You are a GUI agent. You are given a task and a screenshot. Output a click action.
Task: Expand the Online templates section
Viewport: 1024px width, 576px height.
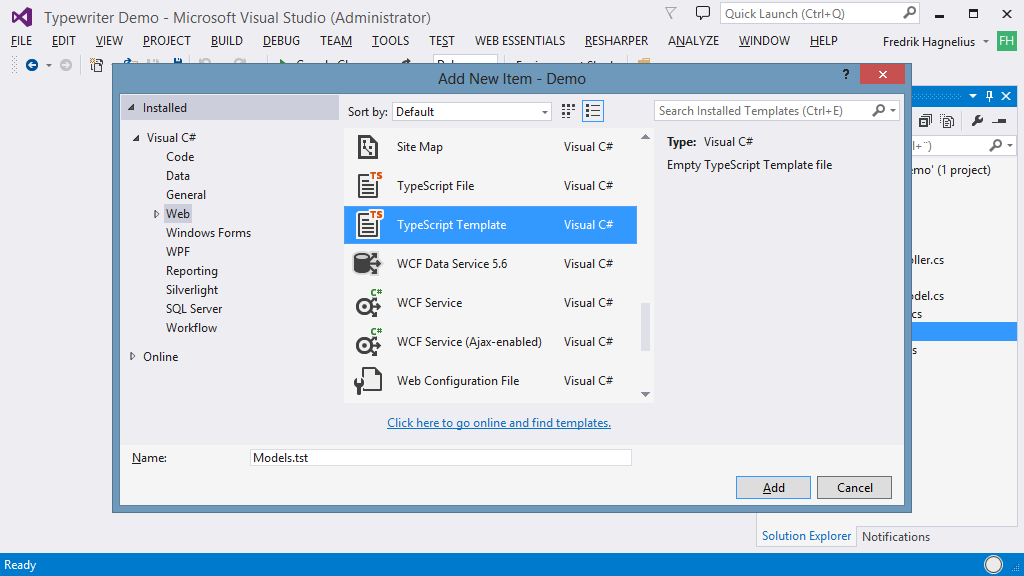[x=133, y=357]
